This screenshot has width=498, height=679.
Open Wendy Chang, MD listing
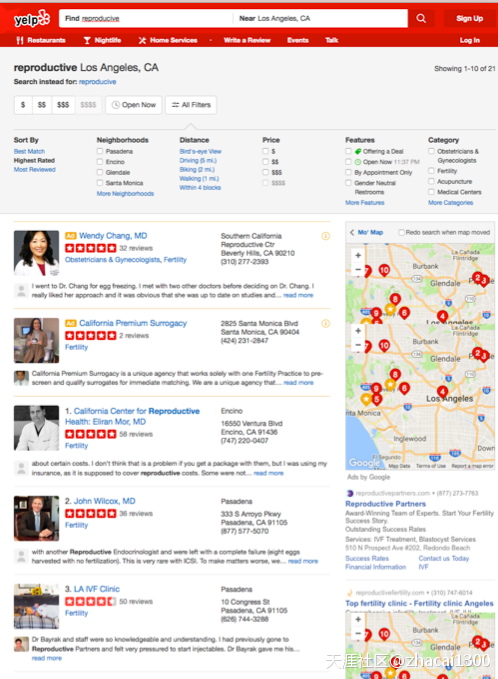pos(113,236)
